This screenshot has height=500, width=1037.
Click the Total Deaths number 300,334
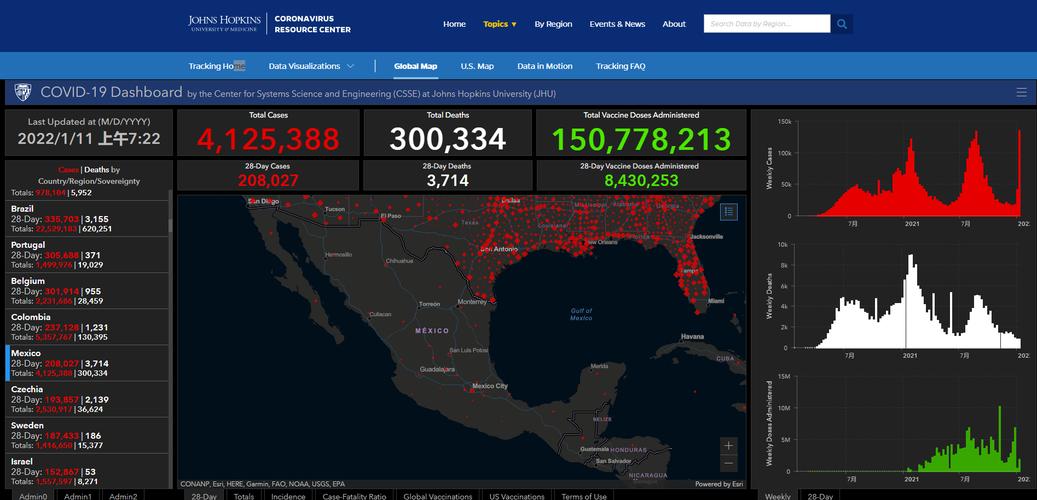448,139
